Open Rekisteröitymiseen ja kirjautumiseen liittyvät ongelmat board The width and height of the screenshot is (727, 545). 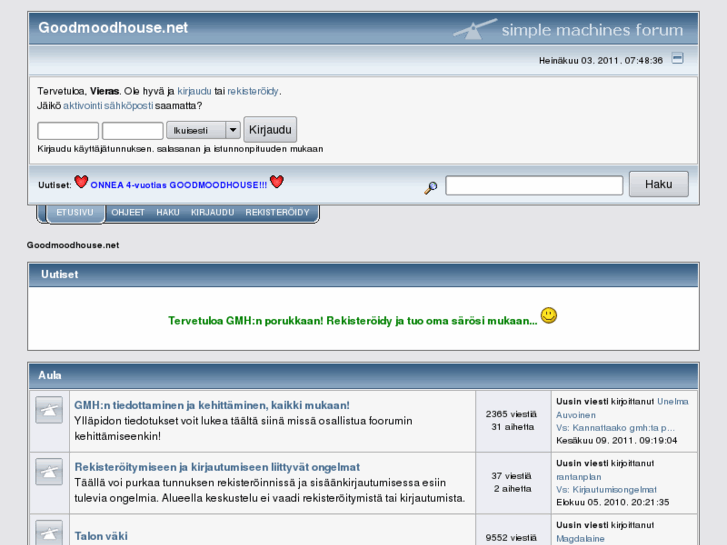pos(217,467)
